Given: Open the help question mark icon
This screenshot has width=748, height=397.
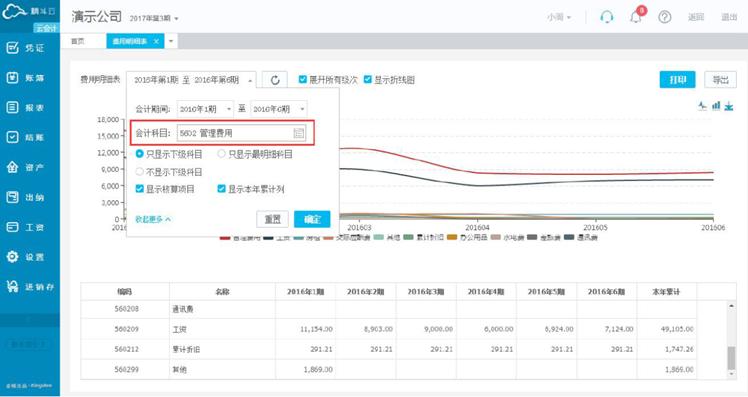Looking at the screenshot, I should pos(665,17).
